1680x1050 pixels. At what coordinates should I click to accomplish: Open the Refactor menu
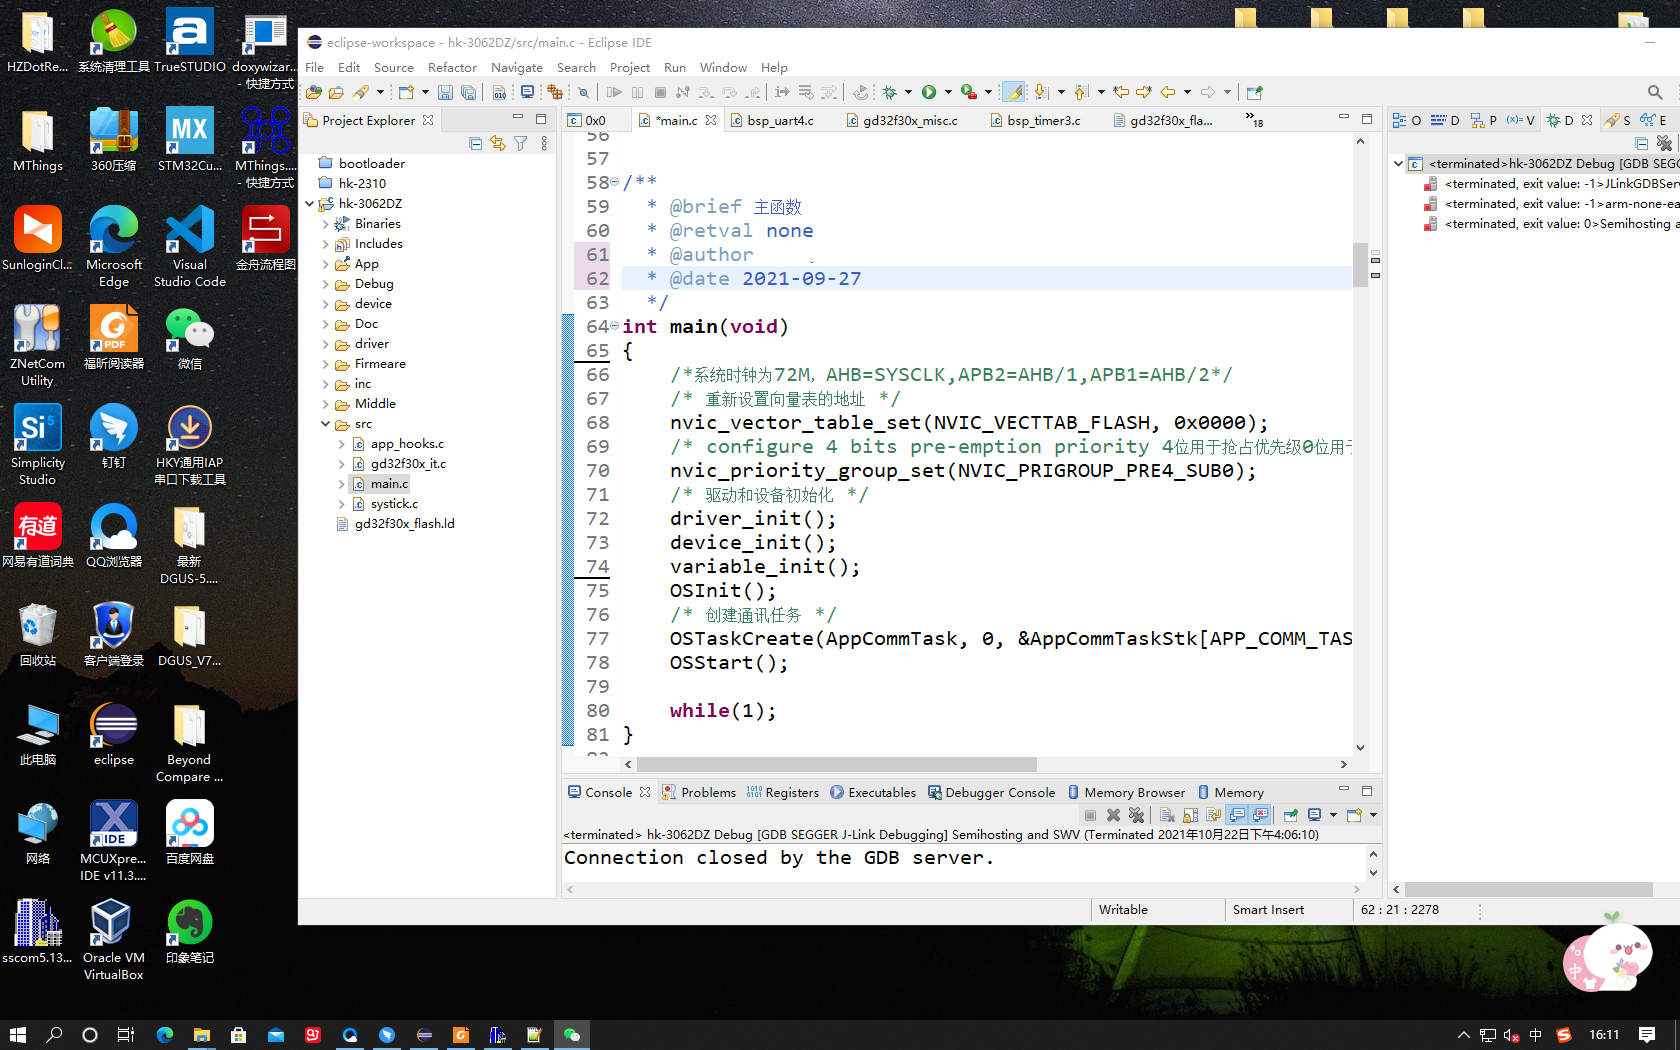click(452, 67)
